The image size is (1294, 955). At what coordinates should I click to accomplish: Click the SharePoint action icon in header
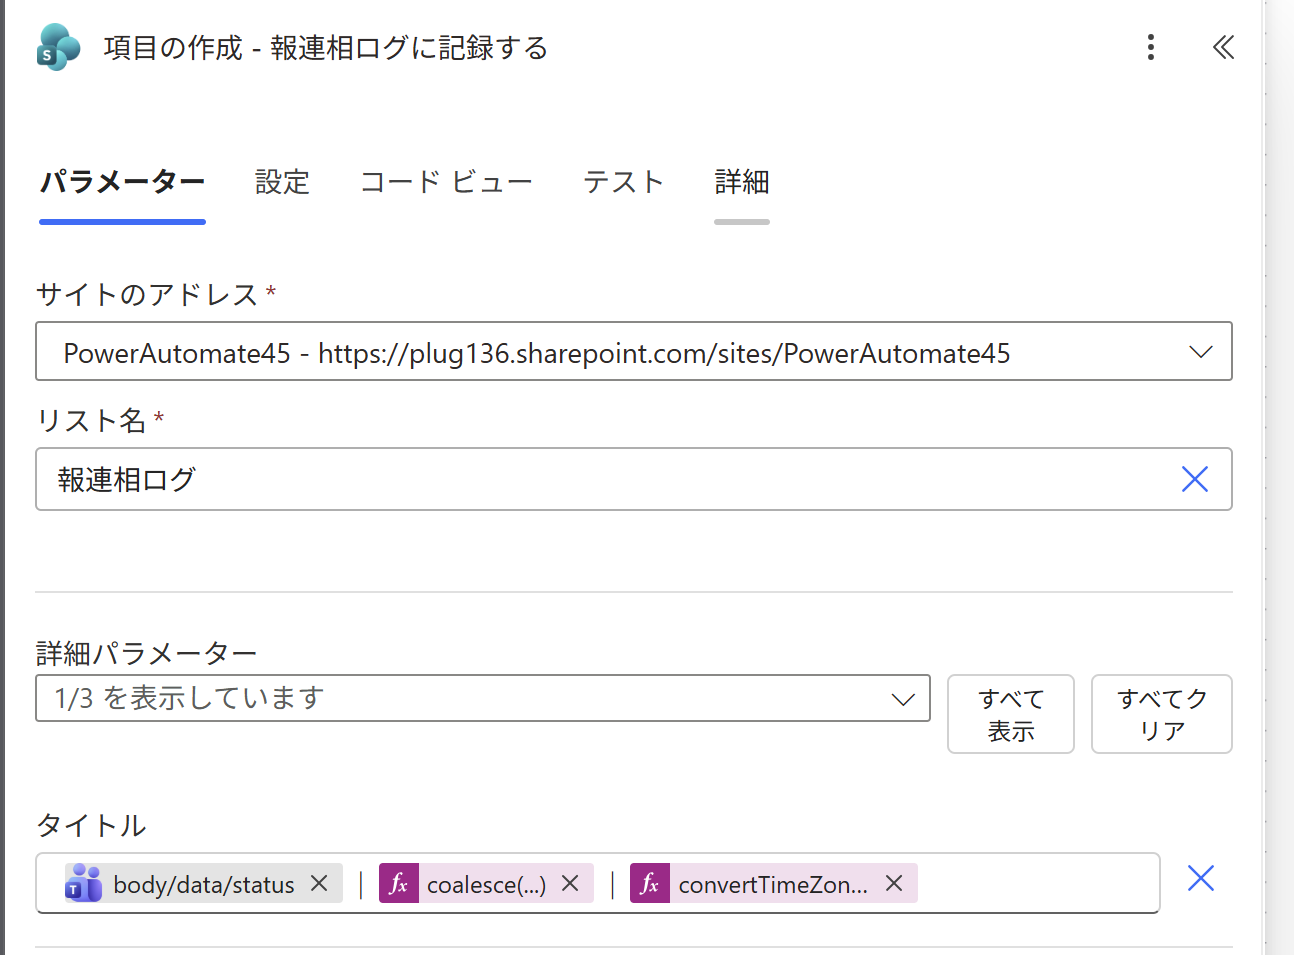coord(58,47)
